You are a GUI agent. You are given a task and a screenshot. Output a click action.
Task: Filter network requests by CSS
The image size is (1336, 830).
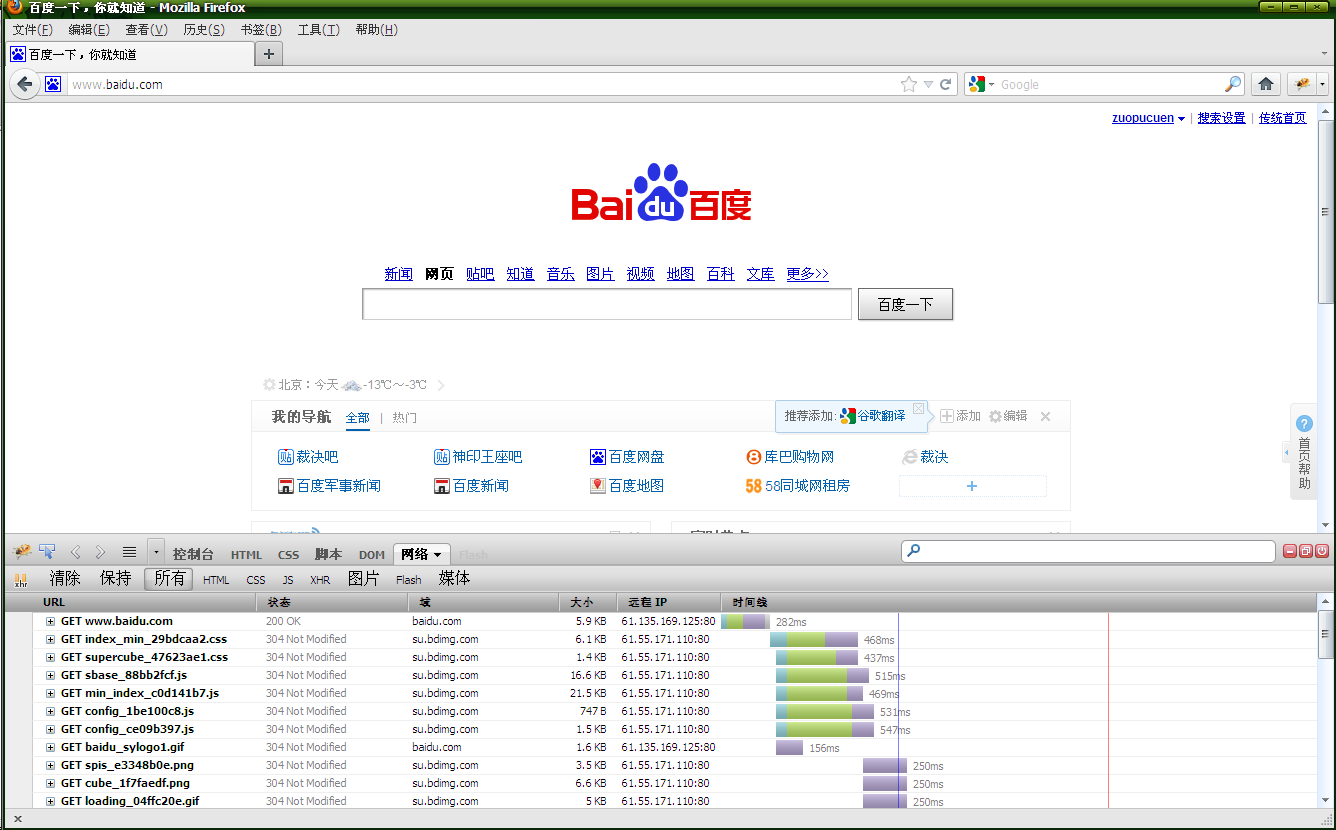[256, 579]
